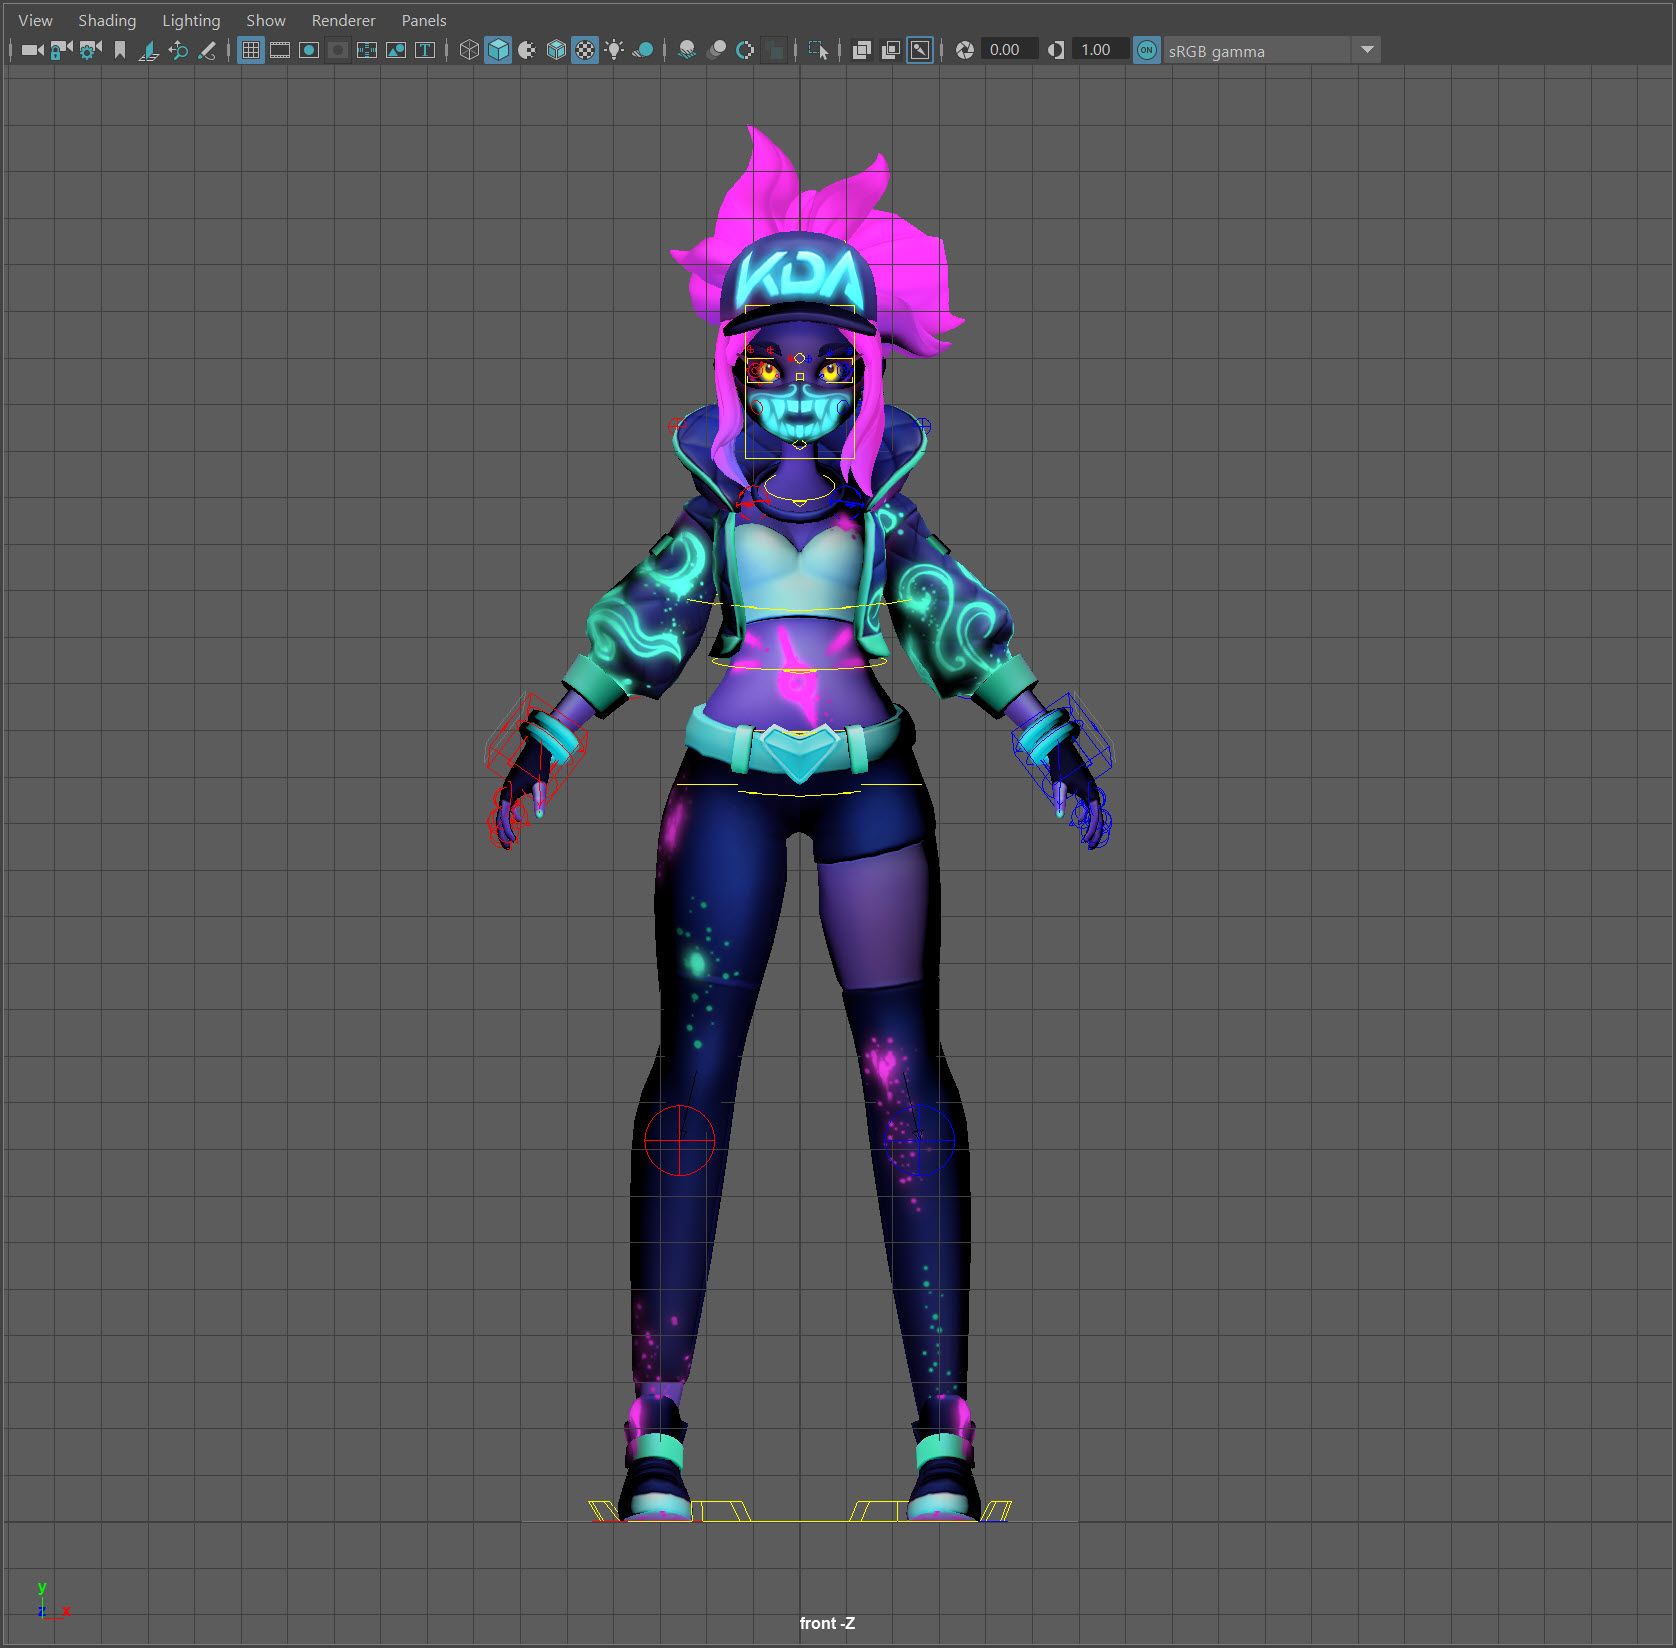Image resolution: width=1676 pixels, height=1648 pixels.
Task: Toggle the Textured checkered sphere icon
Action: pyautogui.click(x=585, y=50)
